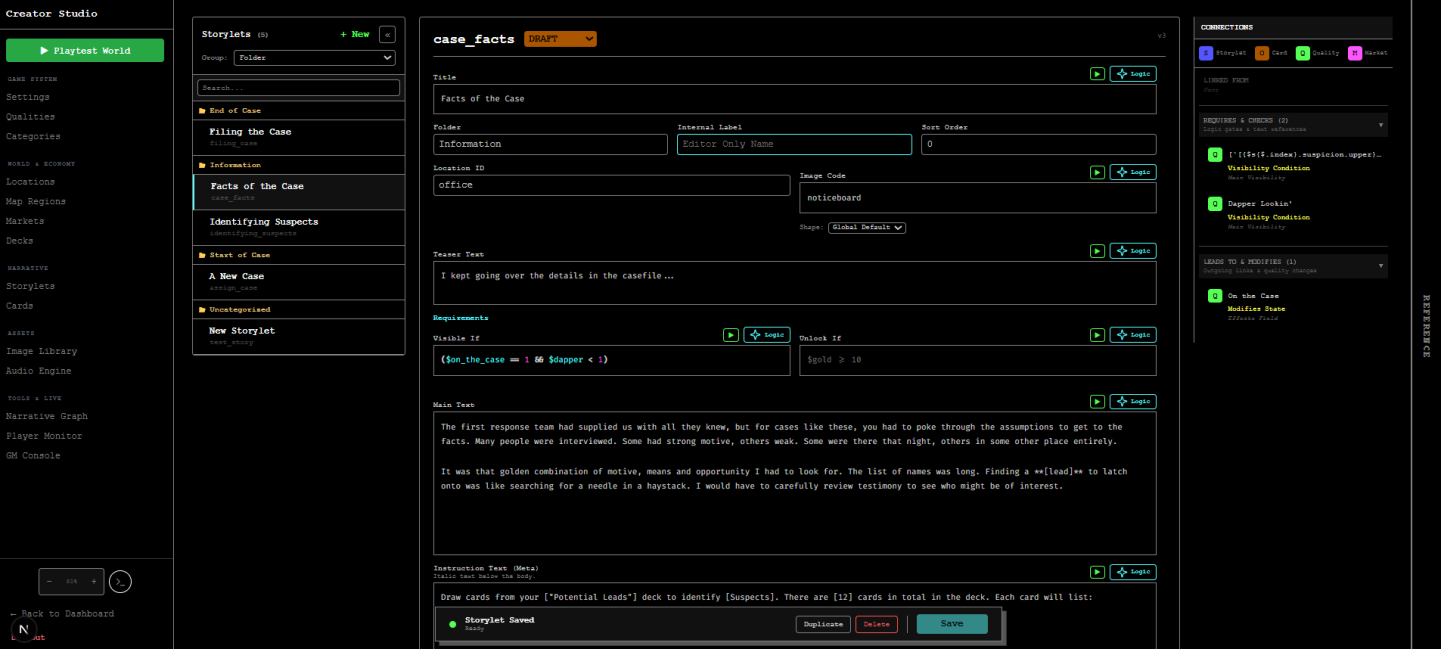Click the zoom-in plus button in sidebar
1441x649 pixels.
[x=94, y=581]
